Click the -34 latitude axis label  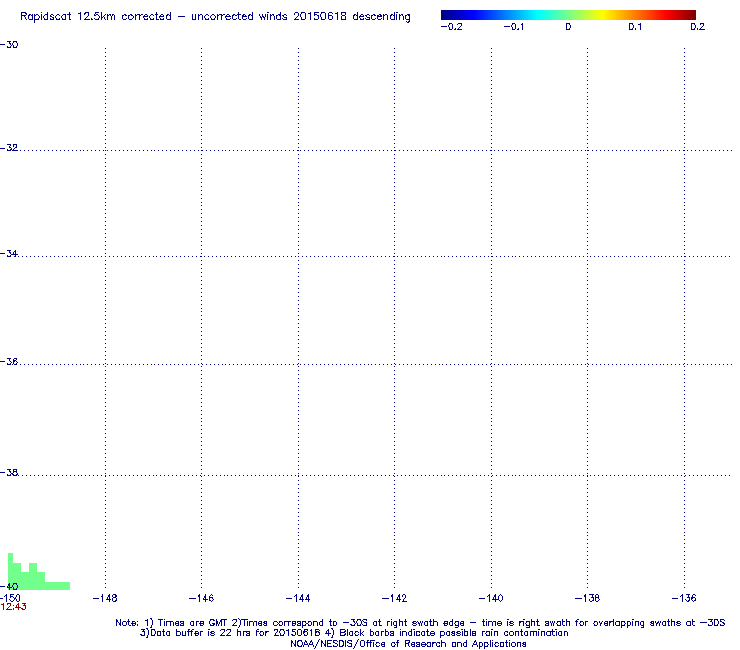[9, 254]
